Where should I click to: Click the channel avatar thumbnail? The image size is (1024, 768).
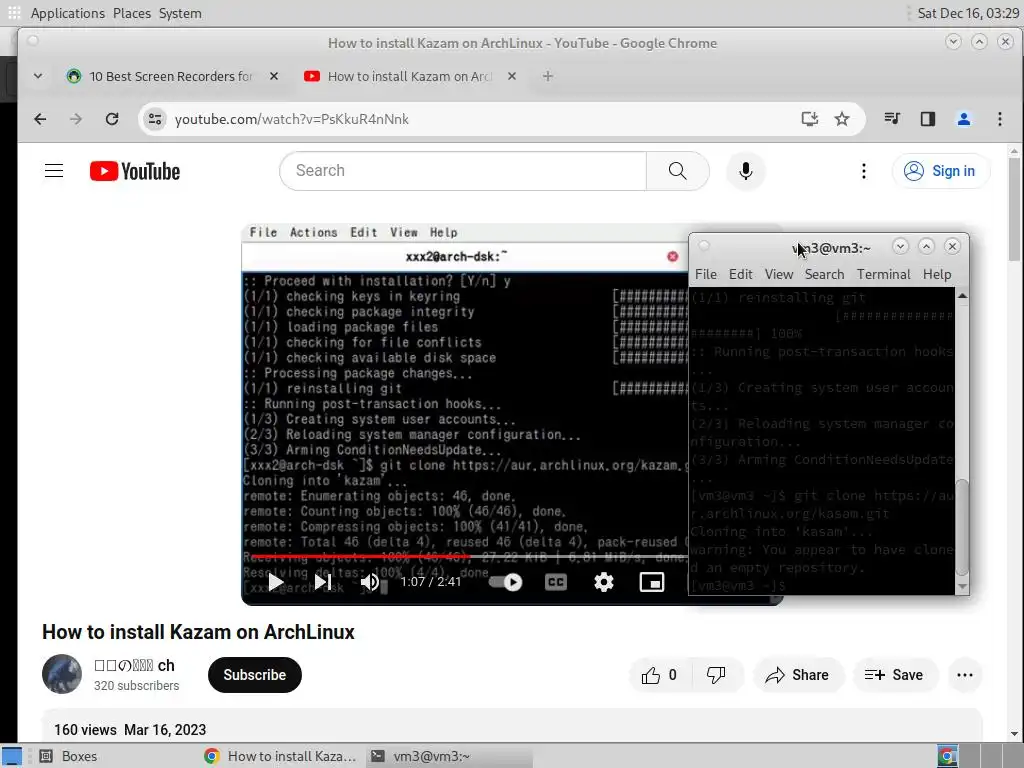[x=62, y=674]
